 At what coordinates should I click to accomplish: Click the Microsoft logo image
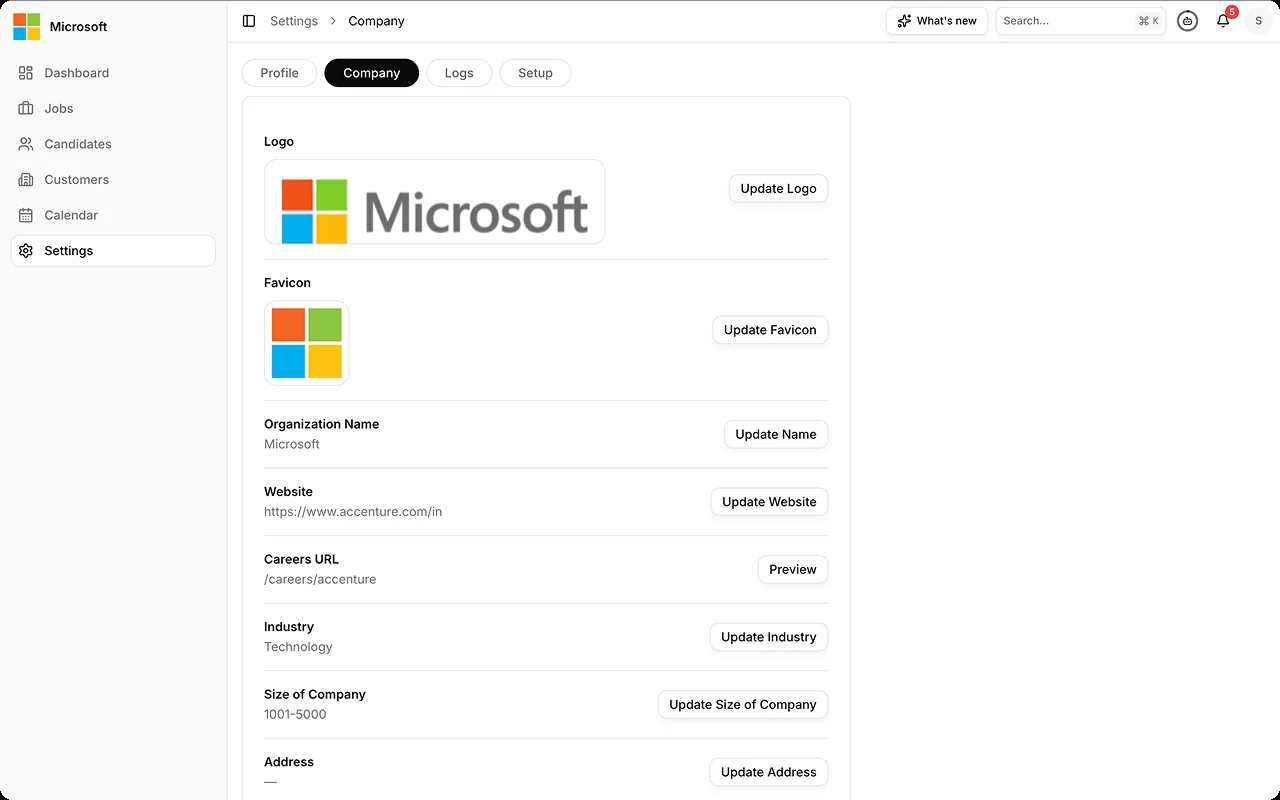point(435,202)
